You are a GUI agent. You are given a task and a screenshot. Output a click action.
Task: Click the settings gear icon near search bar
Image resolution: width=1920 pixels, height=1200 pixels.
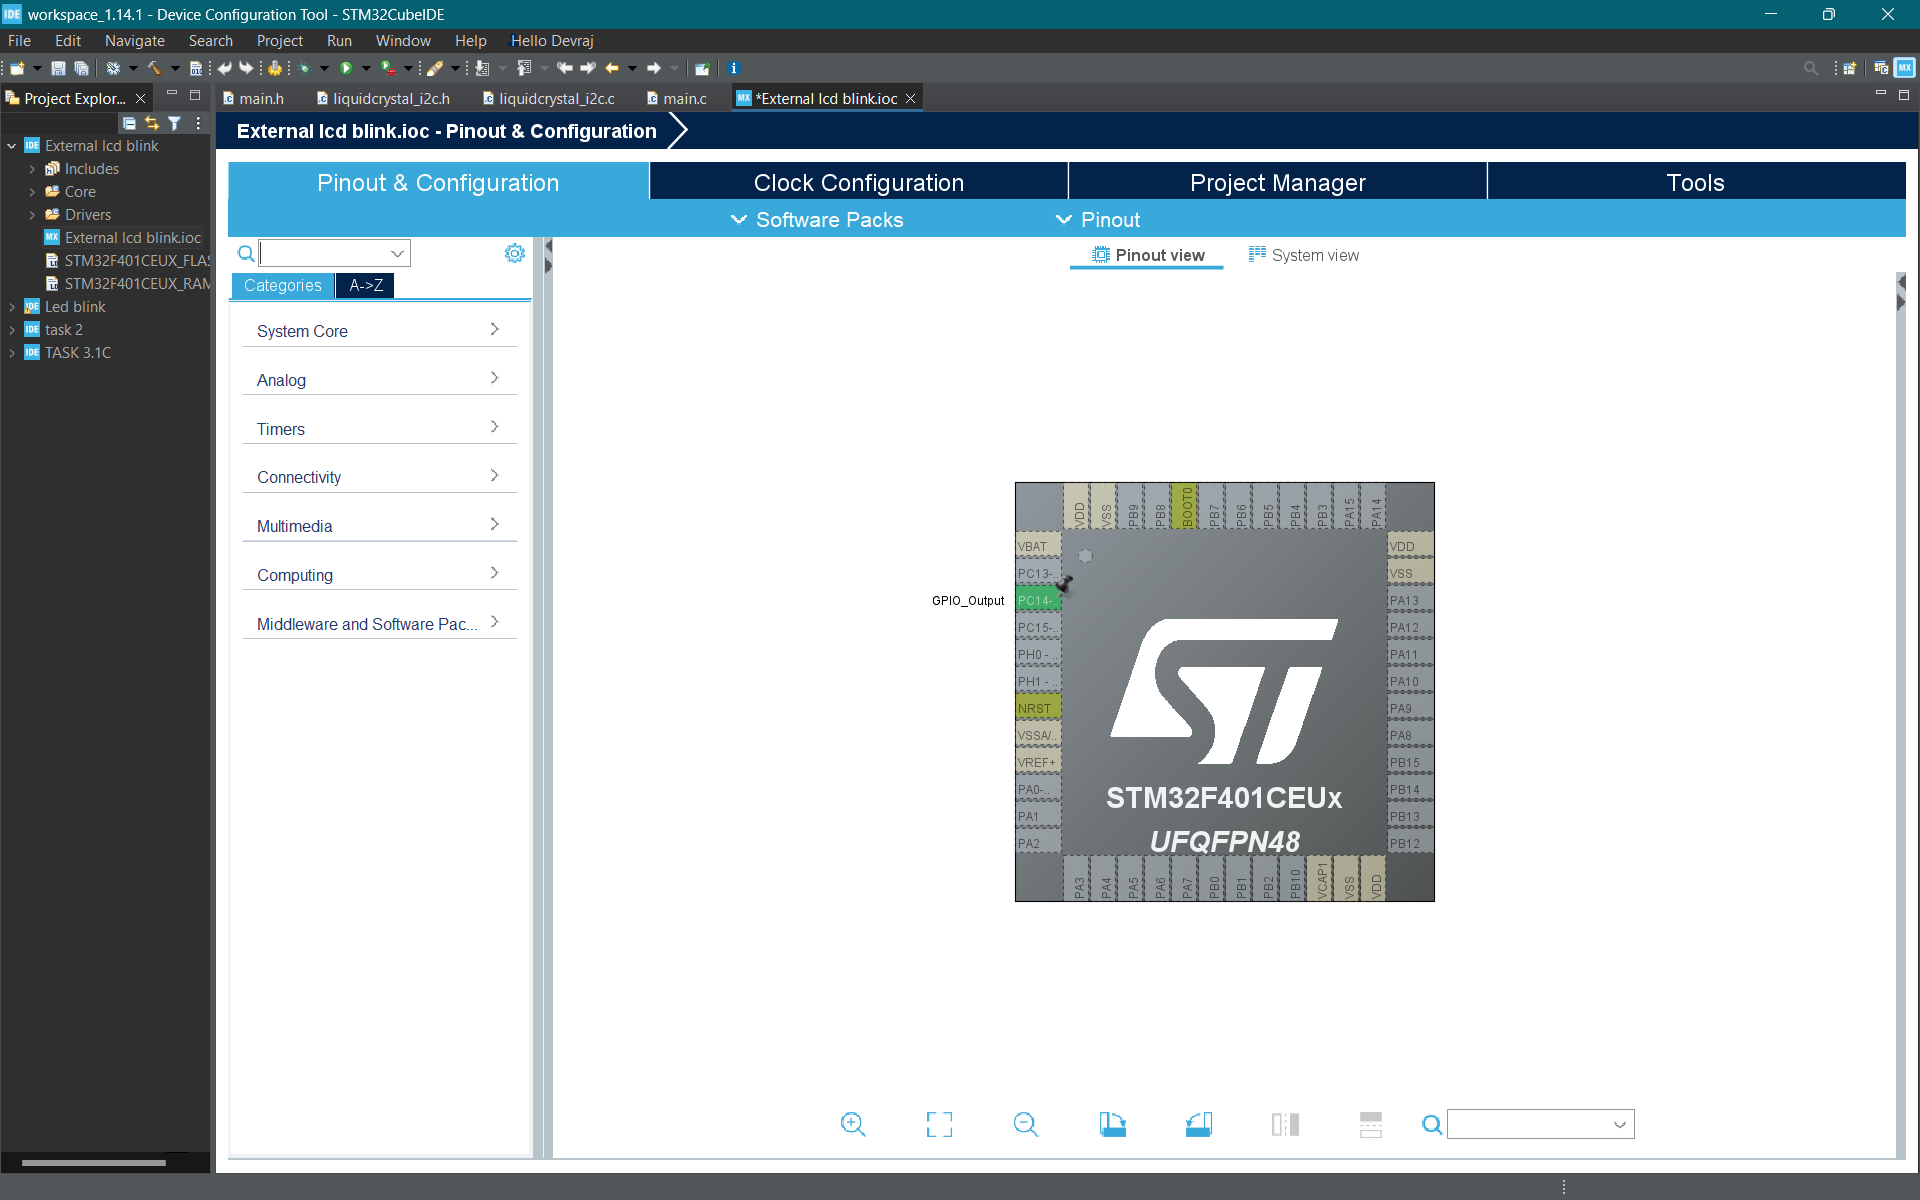coord(513,253)
